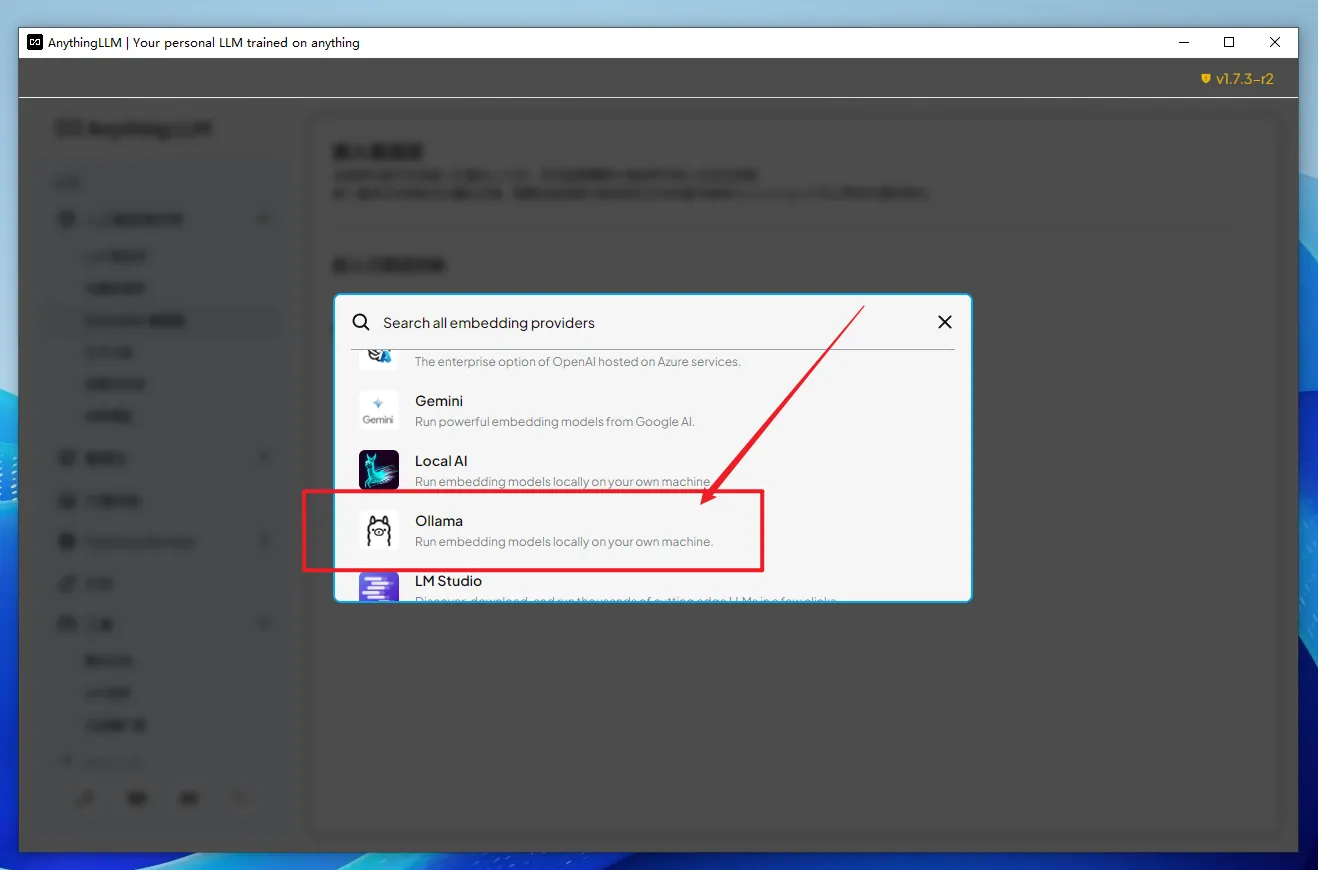Click "The enterprise option of OpenAI hosted on Azure services."
Viewport: 1318px width, 870px height.
coord(578,362)
